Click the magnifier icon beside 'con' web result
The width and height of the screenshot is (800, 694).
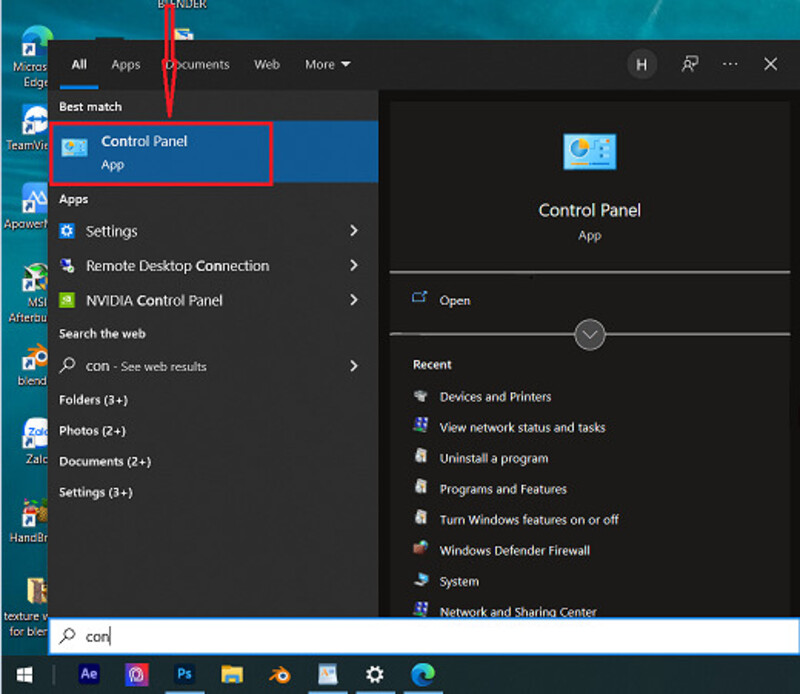[67, 365]
